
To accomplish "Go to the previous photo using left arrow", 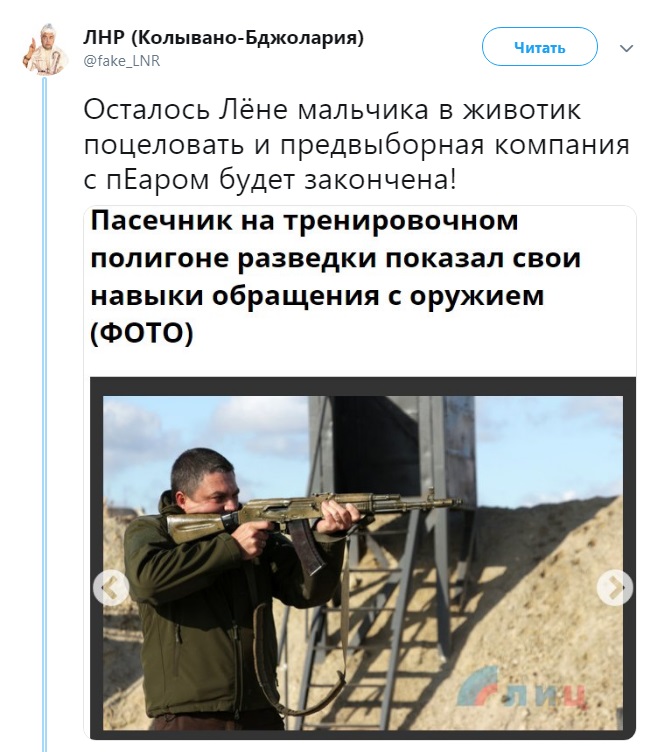I will coord(111,588).
